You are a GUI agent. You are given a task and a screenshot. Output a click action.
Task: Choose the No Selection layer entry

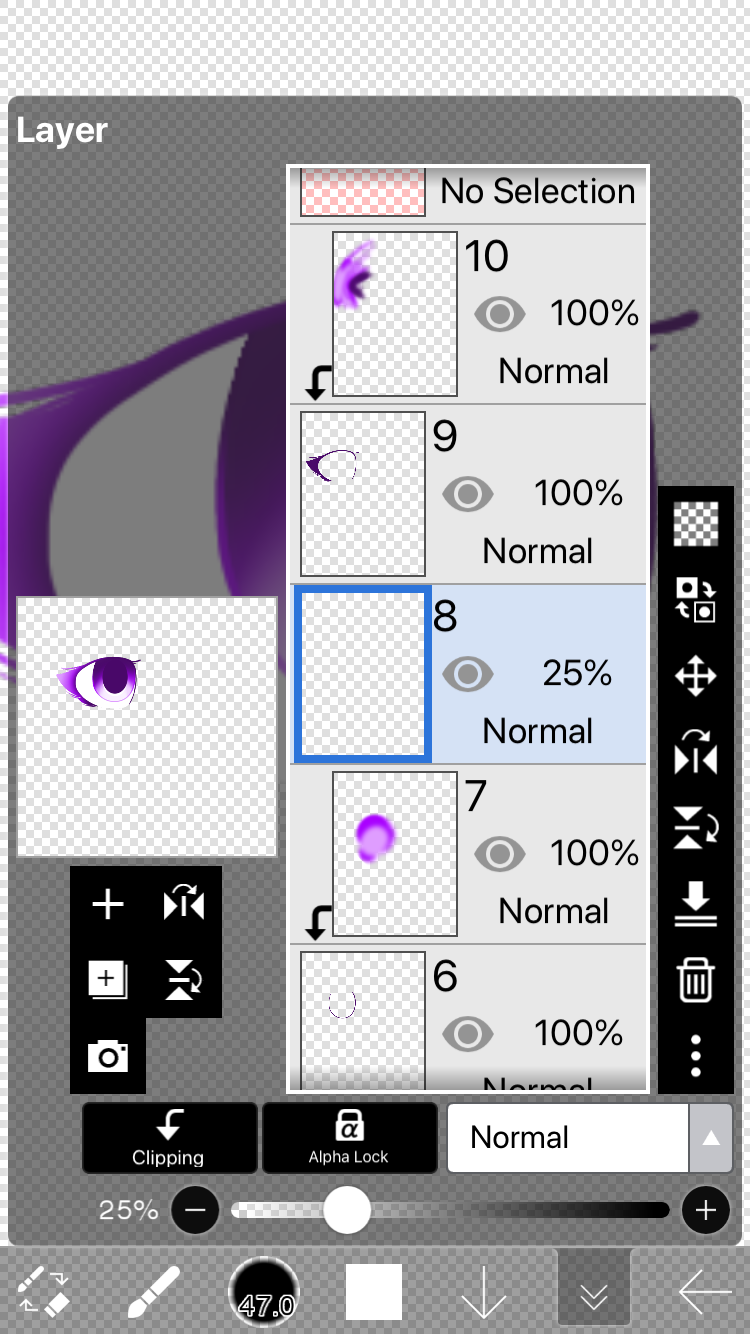(x=469, y=194)
